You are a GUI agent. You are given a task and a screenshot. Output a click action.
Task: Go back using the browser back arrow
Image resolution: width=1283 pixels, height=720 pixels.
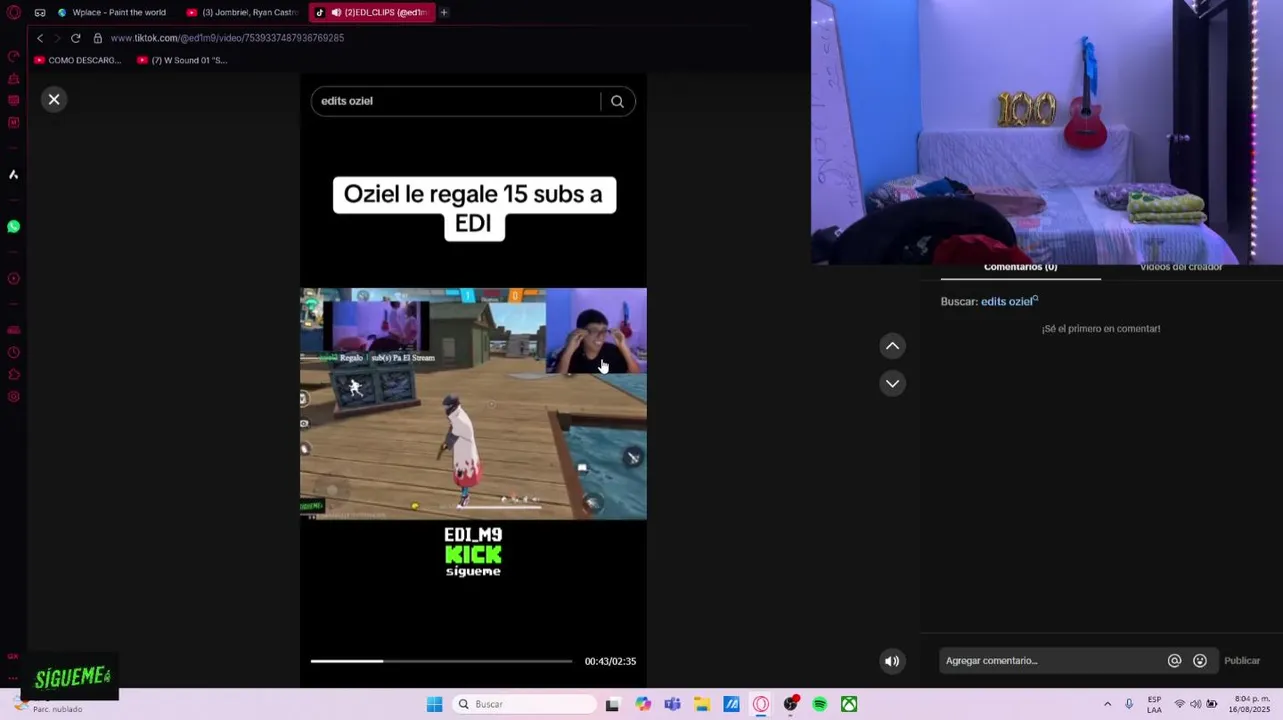[40, 38]
